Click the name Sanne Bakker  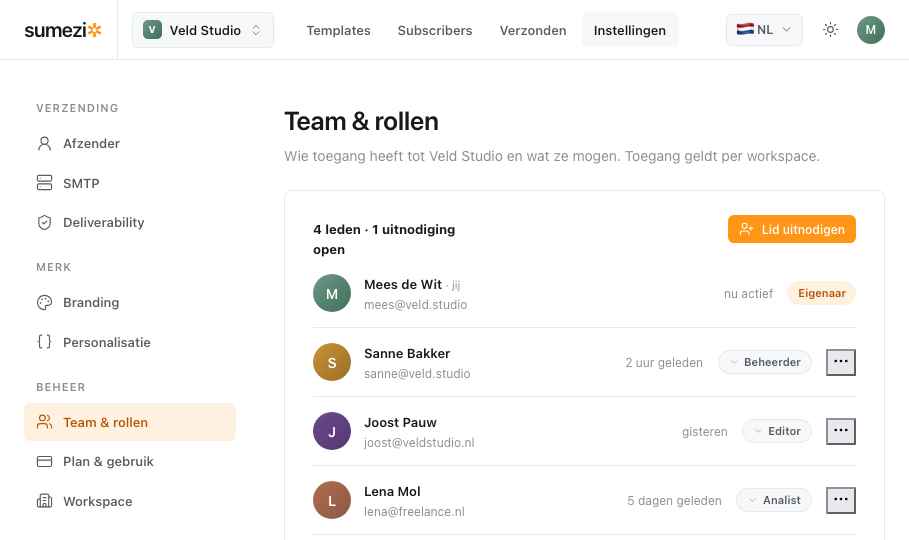(407, 354)
